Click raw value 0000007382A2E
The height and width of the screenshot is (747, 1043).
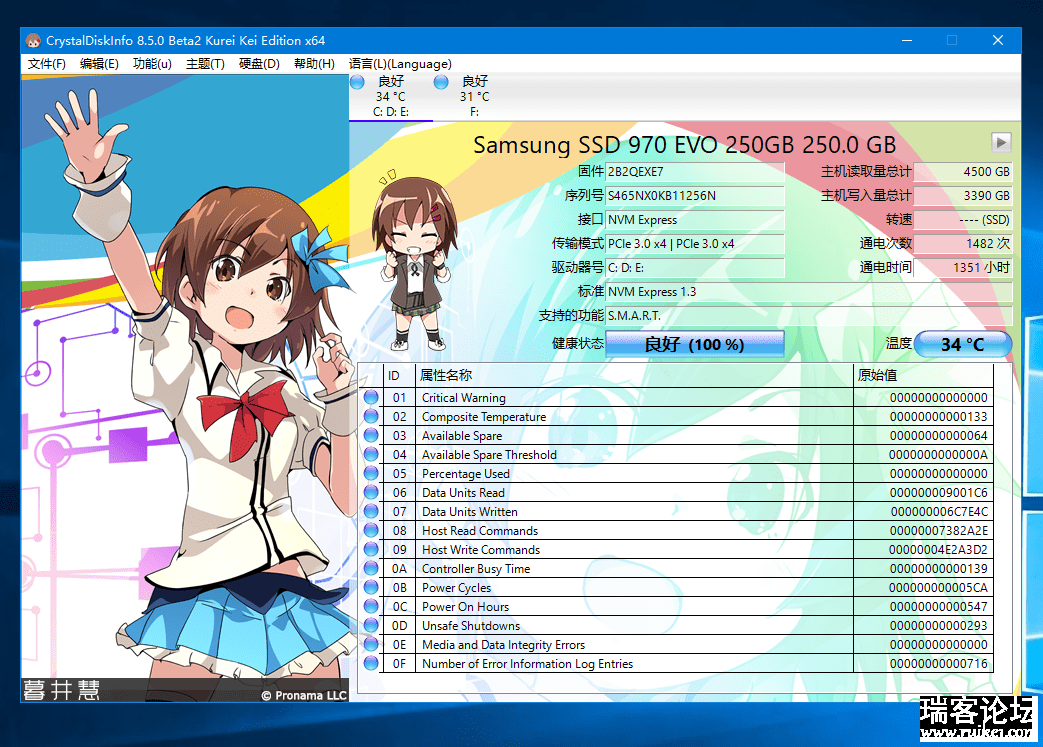tap(939, 531)
